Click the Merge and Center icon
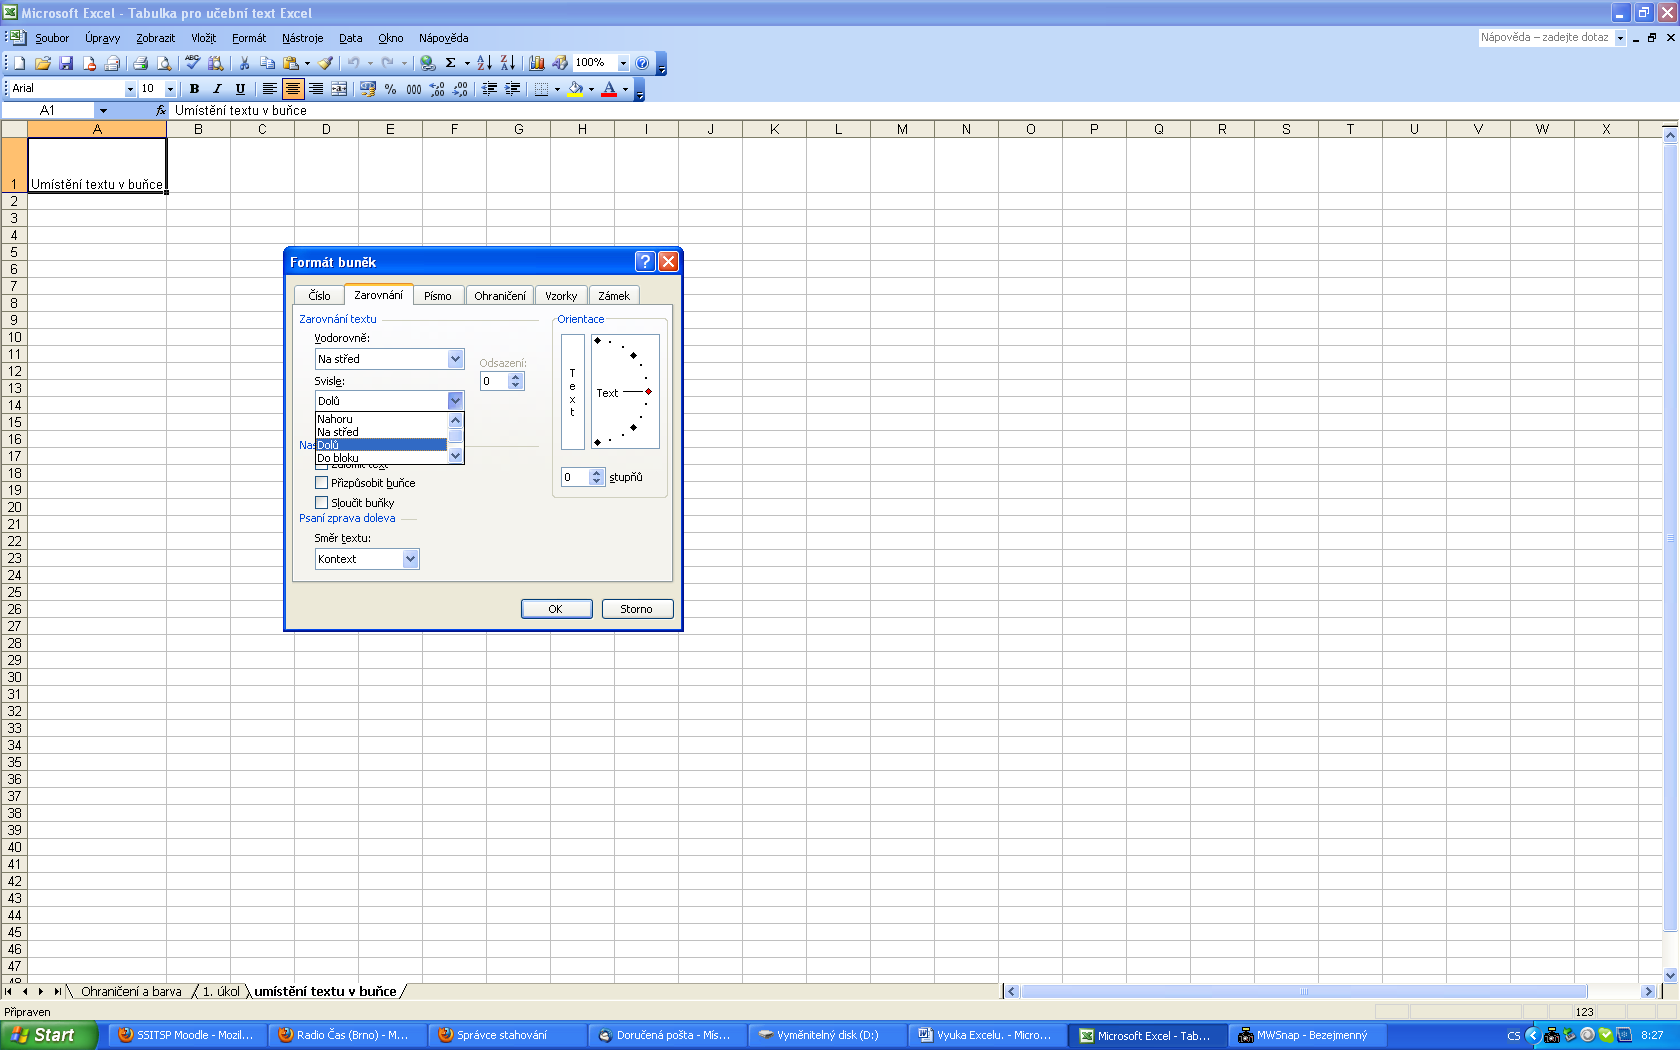 click(x=339, y=89)
